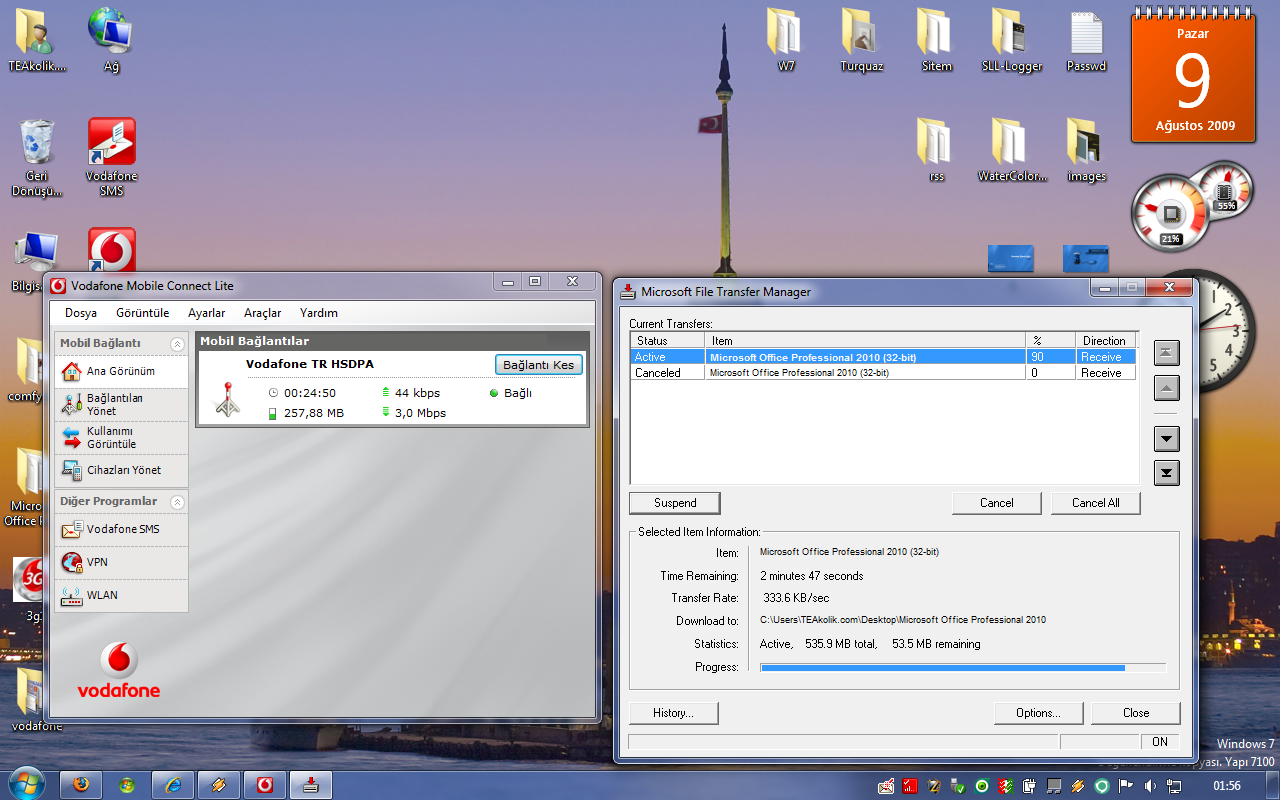Suspend the active transfer
This screenshot has height=800, width=1280.
click(x=675, y=503)
